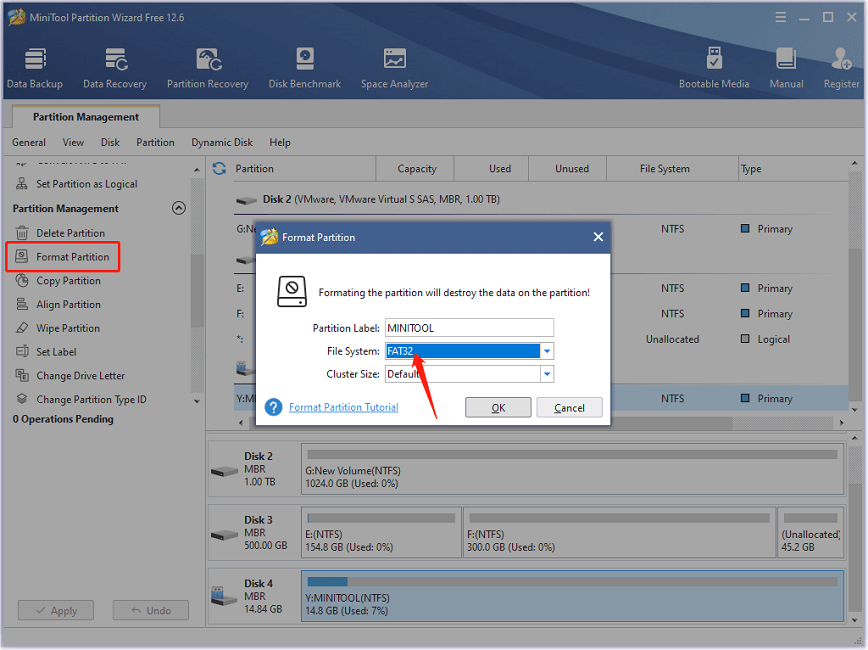Sort by the Capacity column header

coord(416,168)
